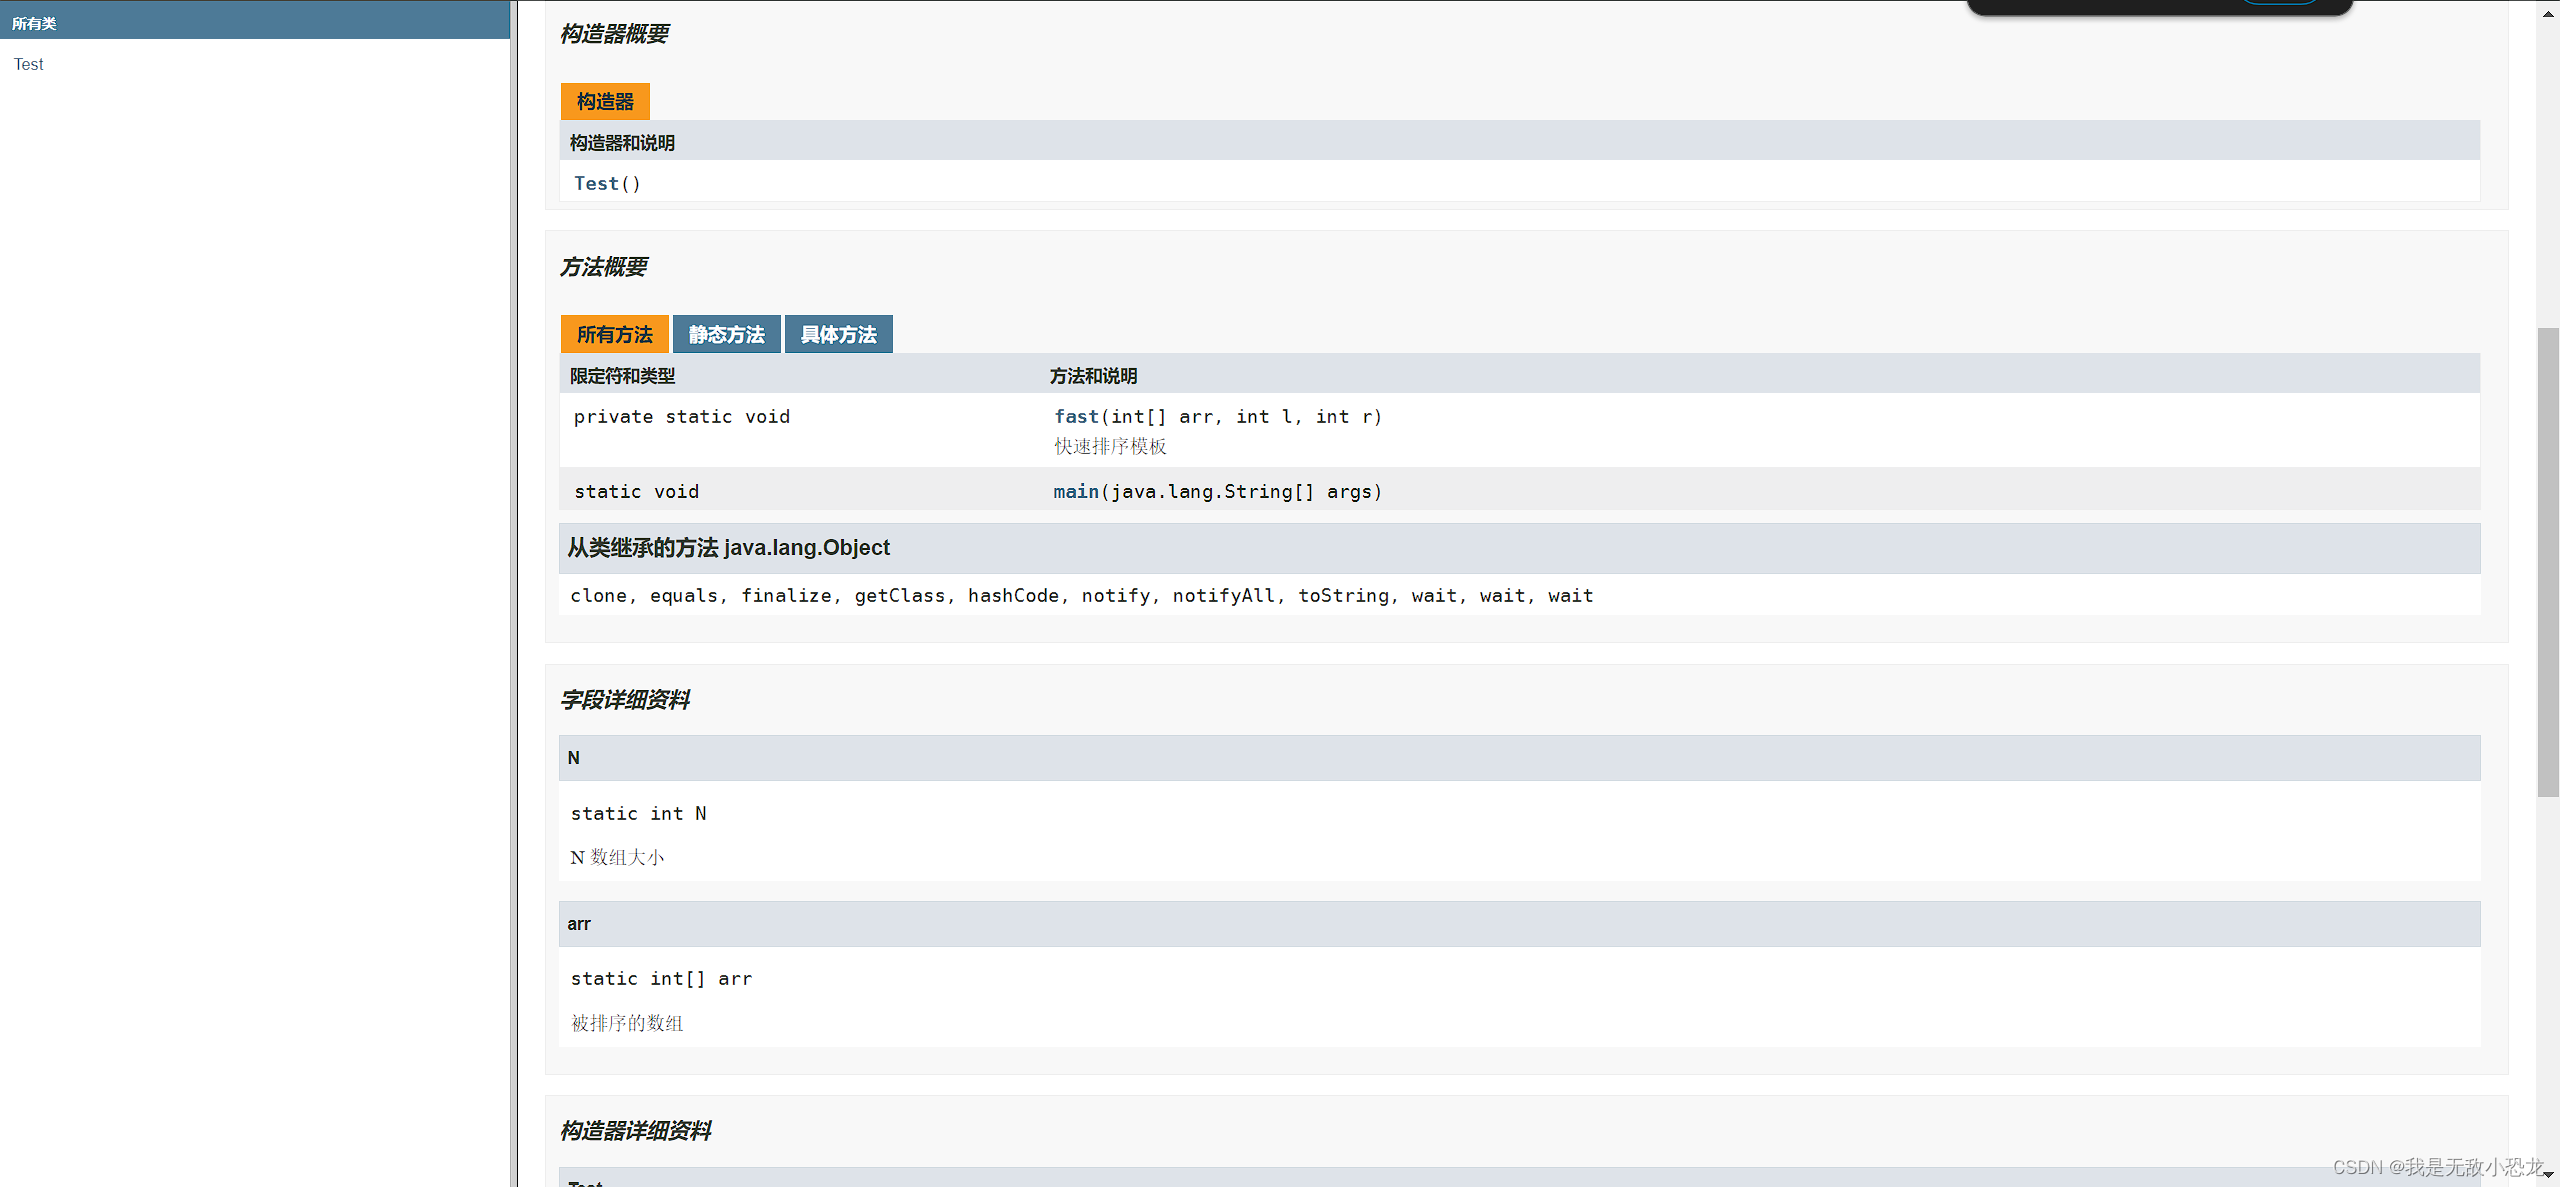This screenshot has height=1187, width=2560.
Task: Open the Test class in the sidebar
Action: click(28, 64)
